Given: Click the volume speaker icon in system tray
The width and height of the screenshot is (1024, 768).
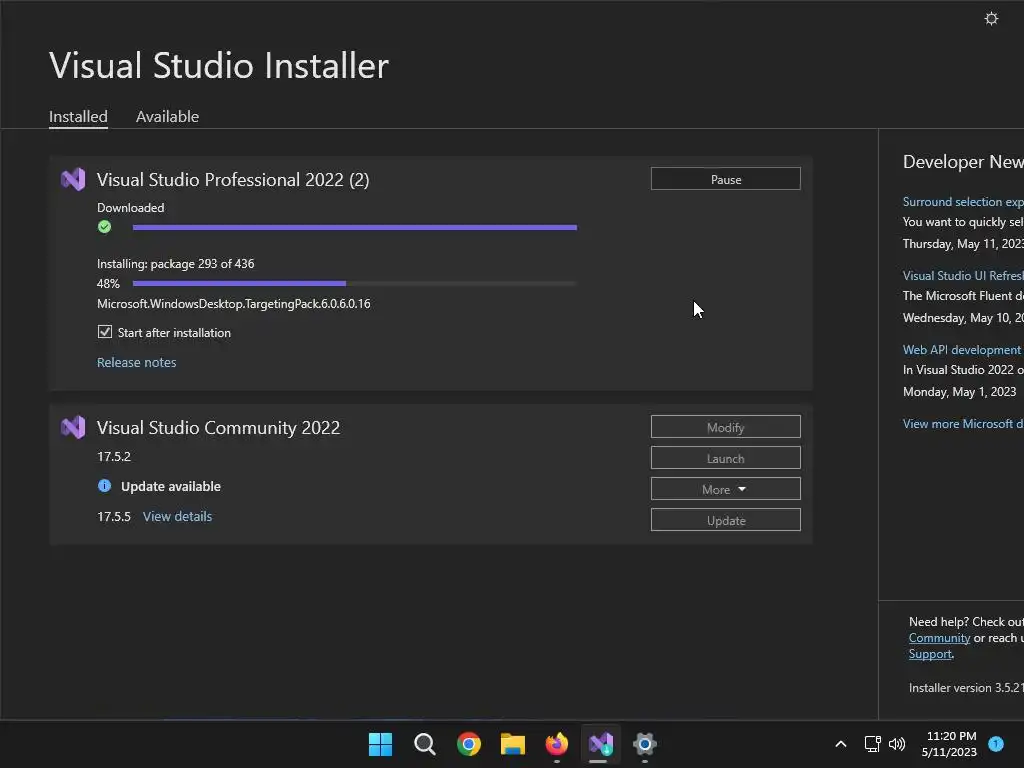Looking at the screenshot, I should [x=897, y=744].
